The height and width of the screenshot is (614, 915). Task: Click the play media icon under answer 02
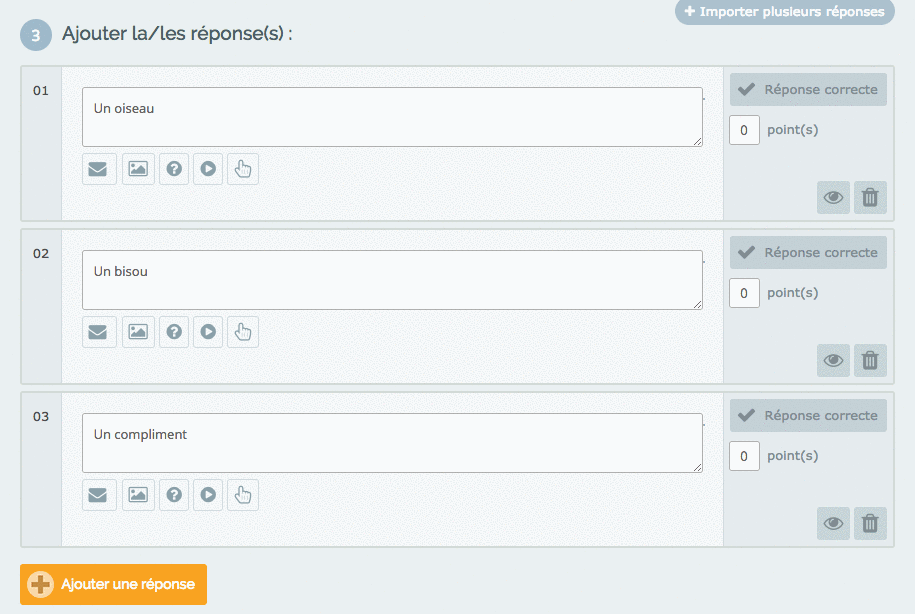[x=208, y=332]
